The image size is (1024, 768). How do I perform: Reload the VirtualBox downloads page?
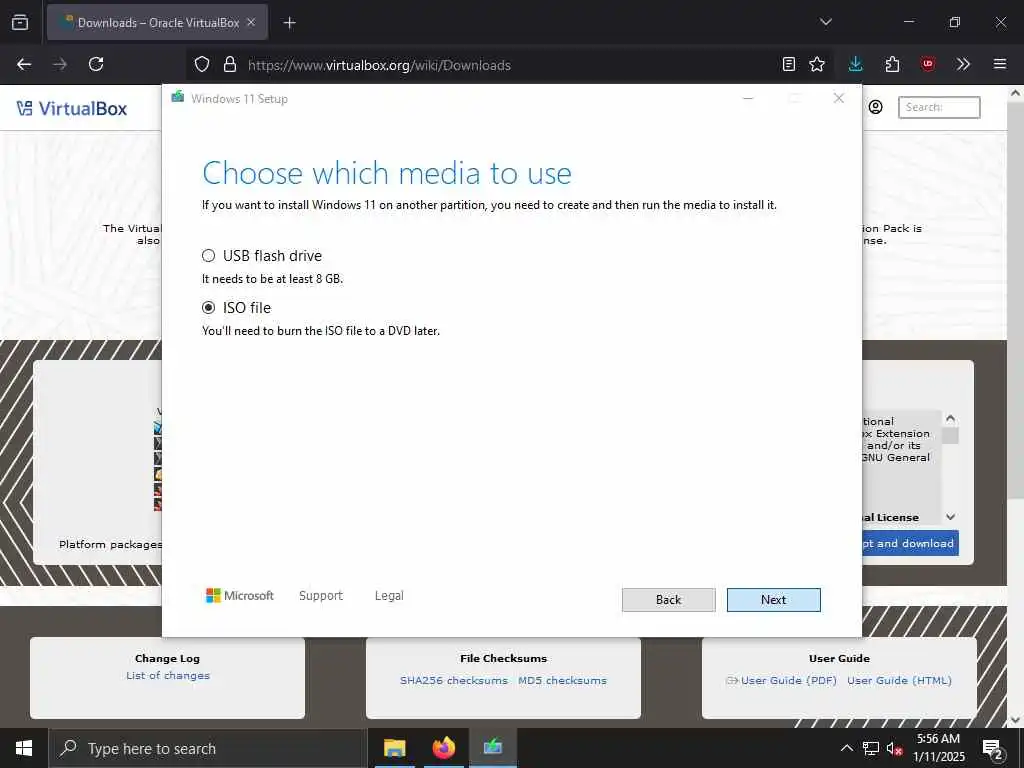[x=96, y=64]
